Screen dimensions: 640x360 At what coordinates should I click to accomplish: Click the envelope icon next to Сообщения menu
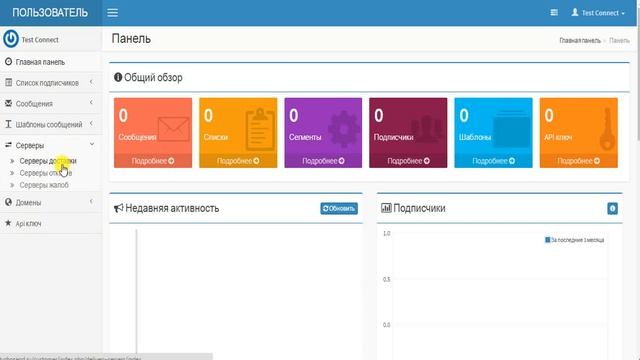8,103
